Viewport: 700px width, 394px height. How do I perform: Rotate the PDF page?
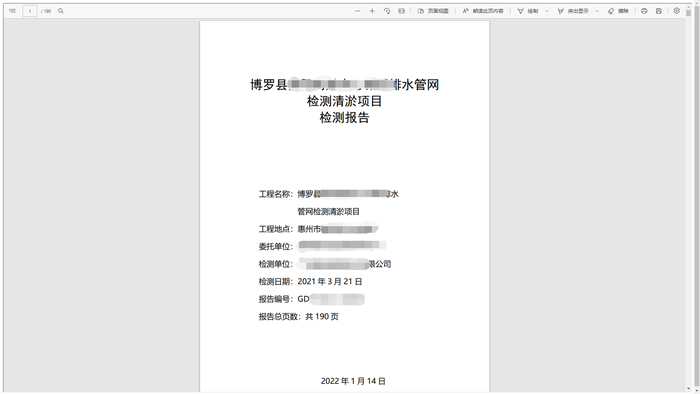387,11
